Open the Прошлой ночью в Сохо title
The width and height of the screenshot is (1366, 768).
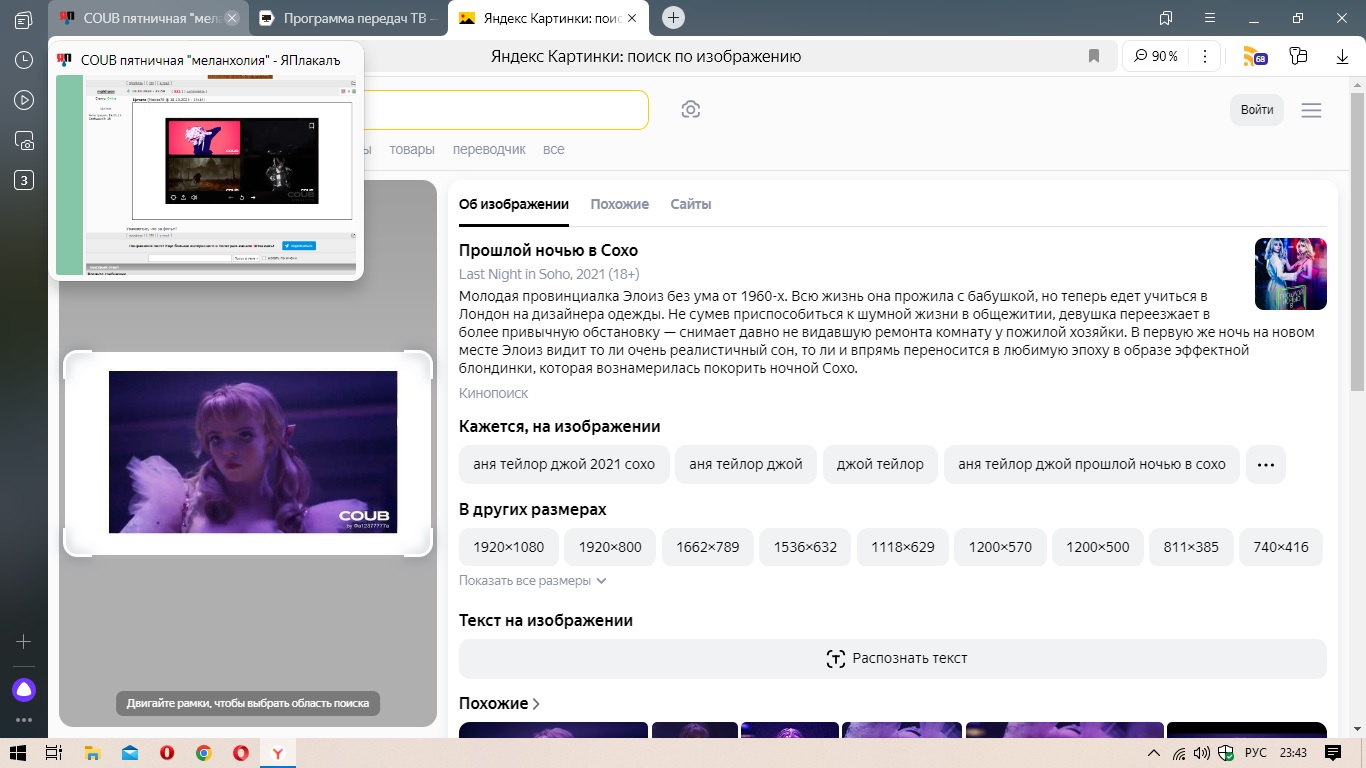pos(548,250)
